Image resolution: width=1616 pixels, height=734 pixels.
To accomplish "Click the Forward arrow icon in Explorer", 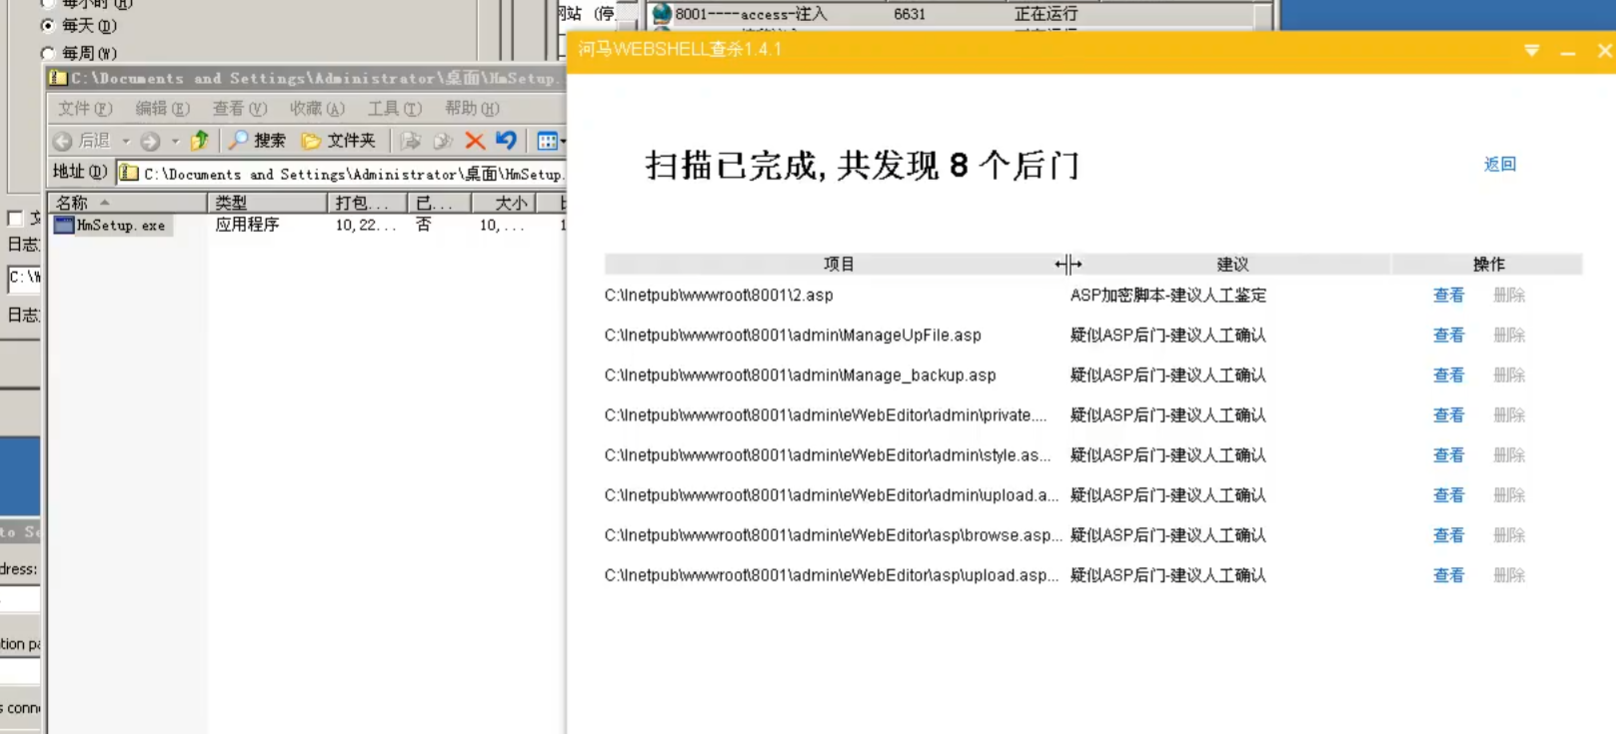I will point(150,141).
